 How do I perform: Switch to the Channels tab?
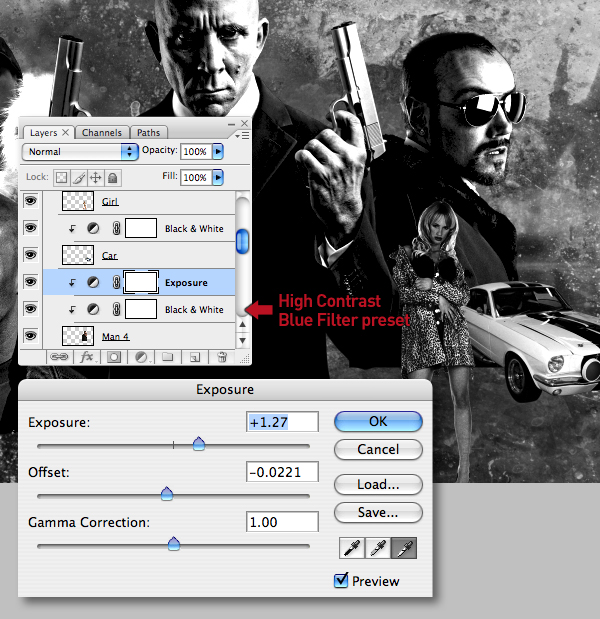point(102,133)
